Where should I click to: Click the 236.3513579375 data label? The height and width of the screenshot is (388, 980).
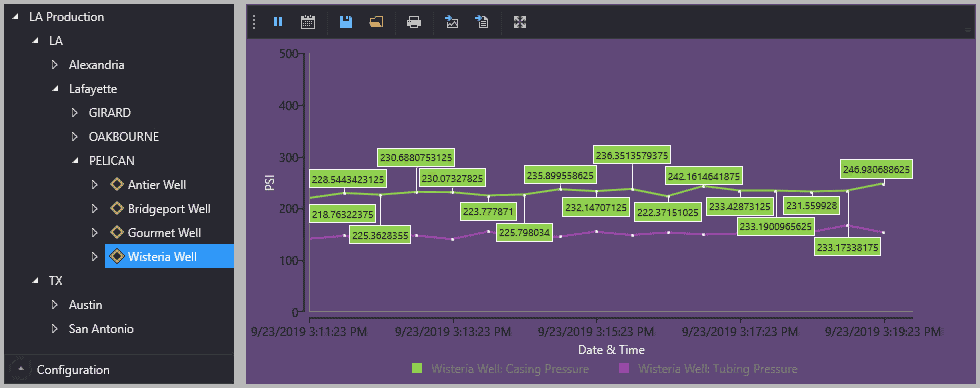tap(632, 155)
